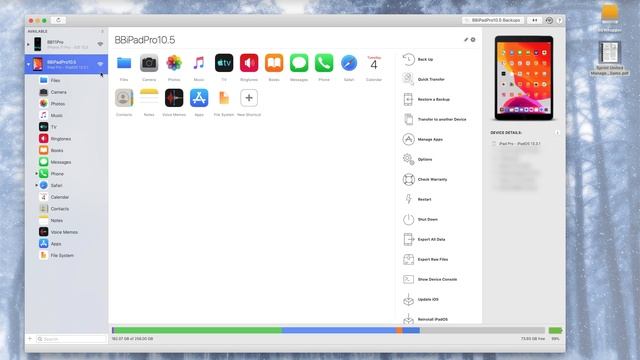Click the transfer arrows toolbar button

coord(534,20)
